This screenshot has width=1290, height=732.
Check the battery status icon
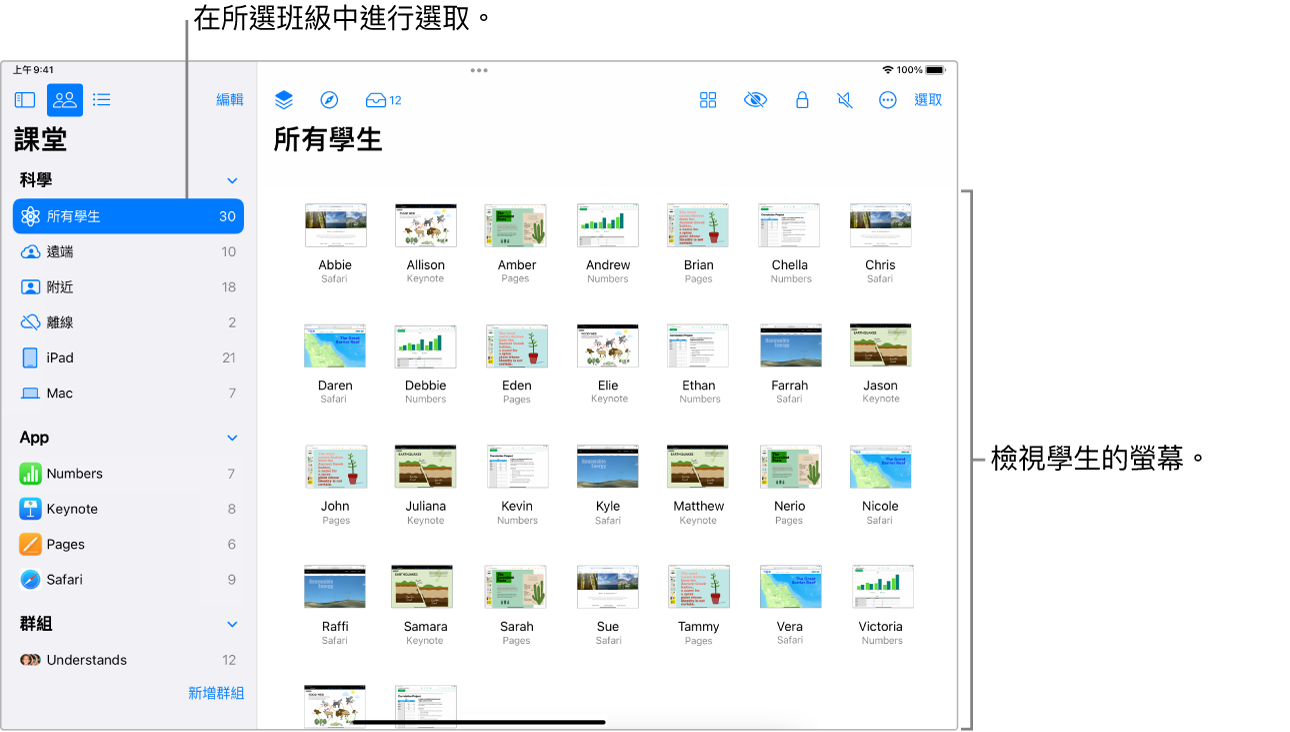coord(935,70)
